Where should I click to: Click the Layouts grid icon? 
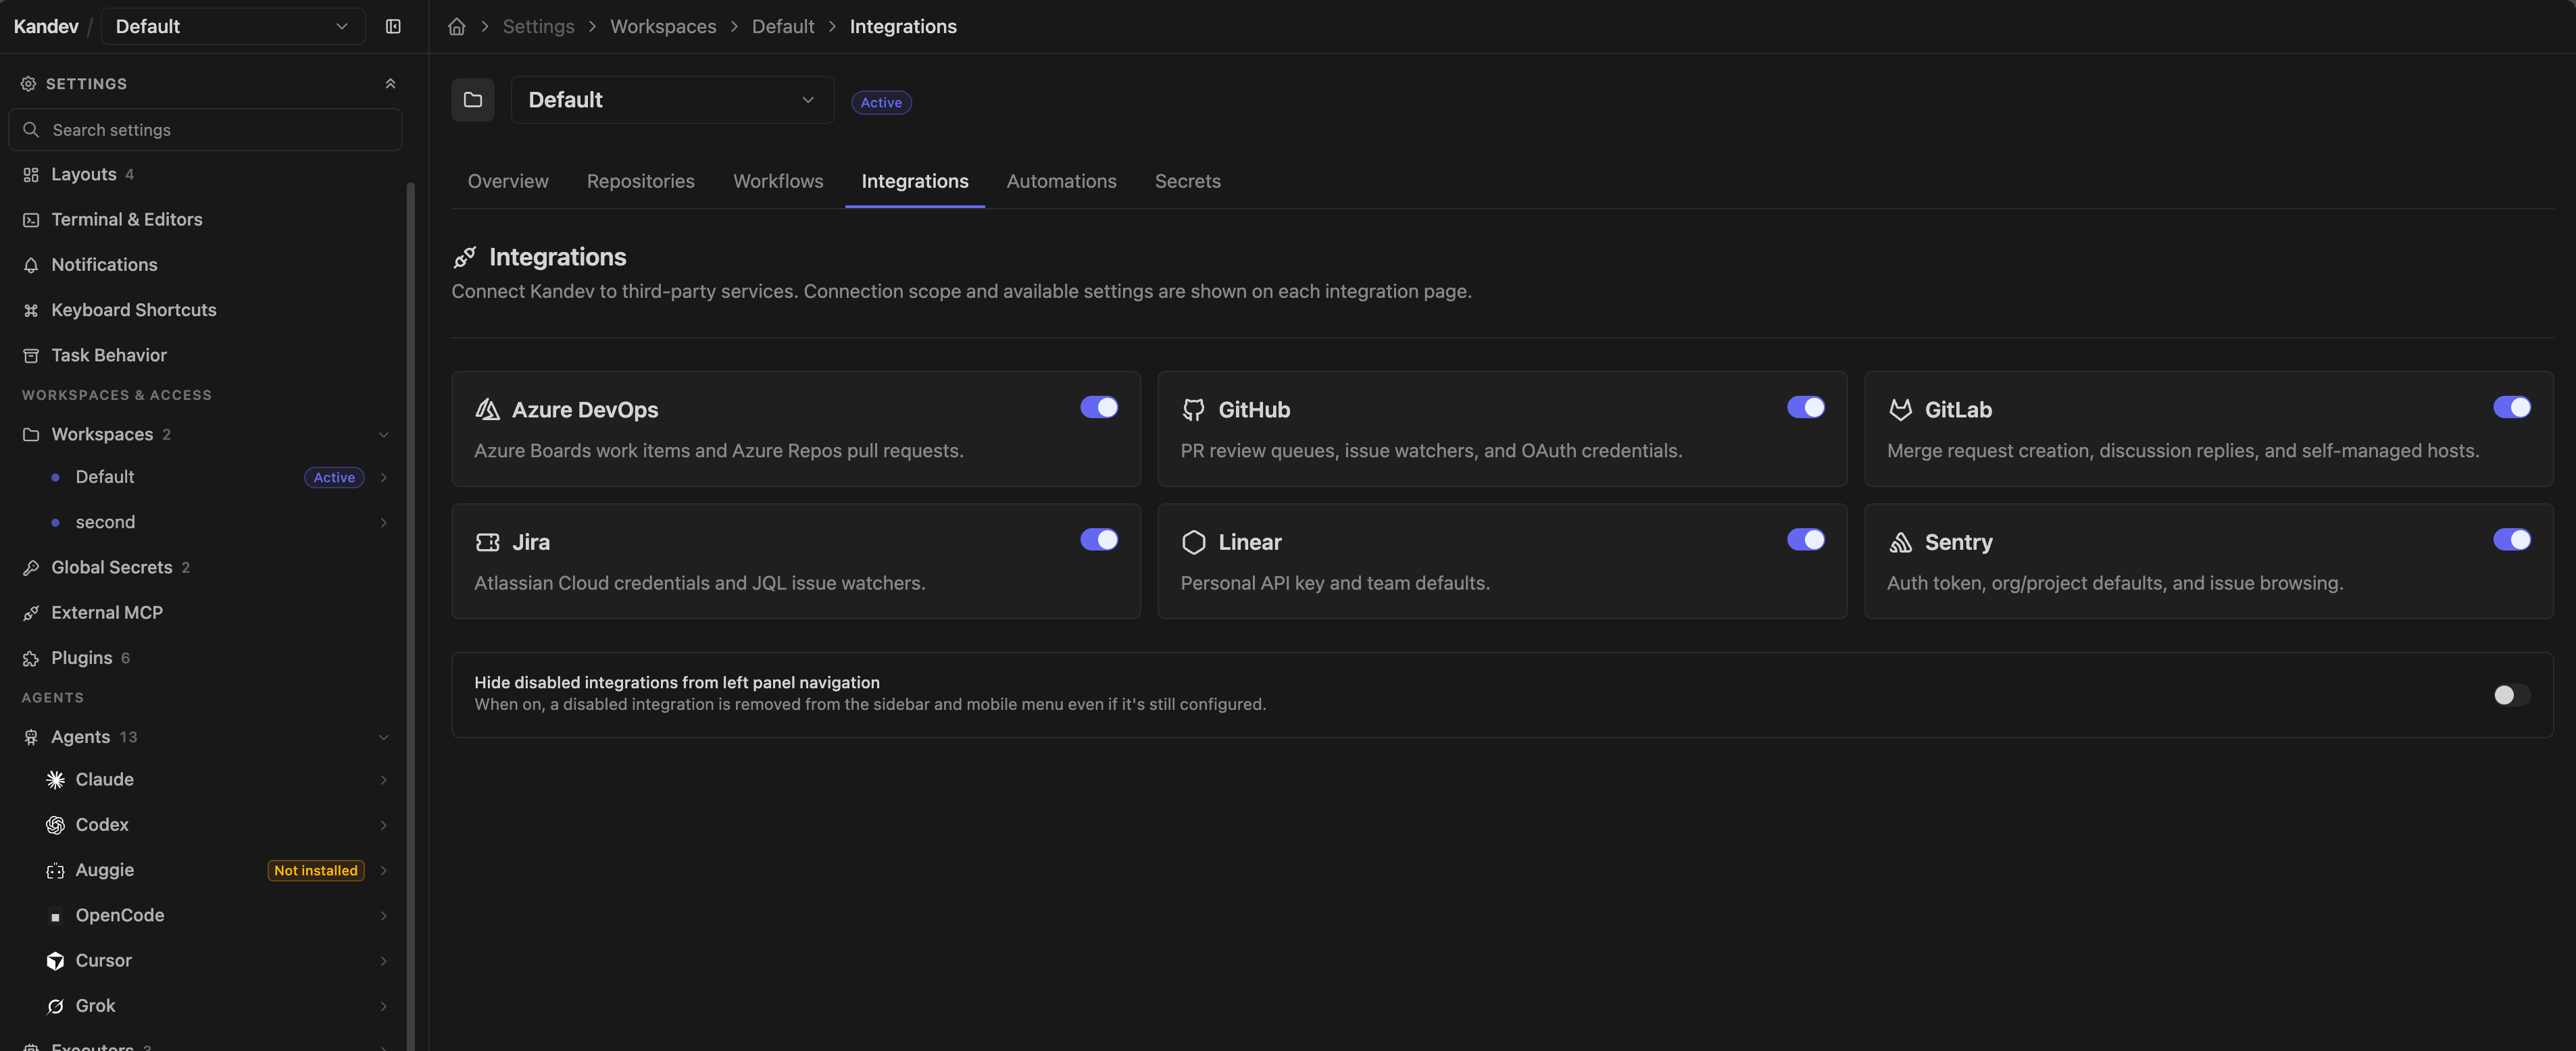tap(31, 175)
